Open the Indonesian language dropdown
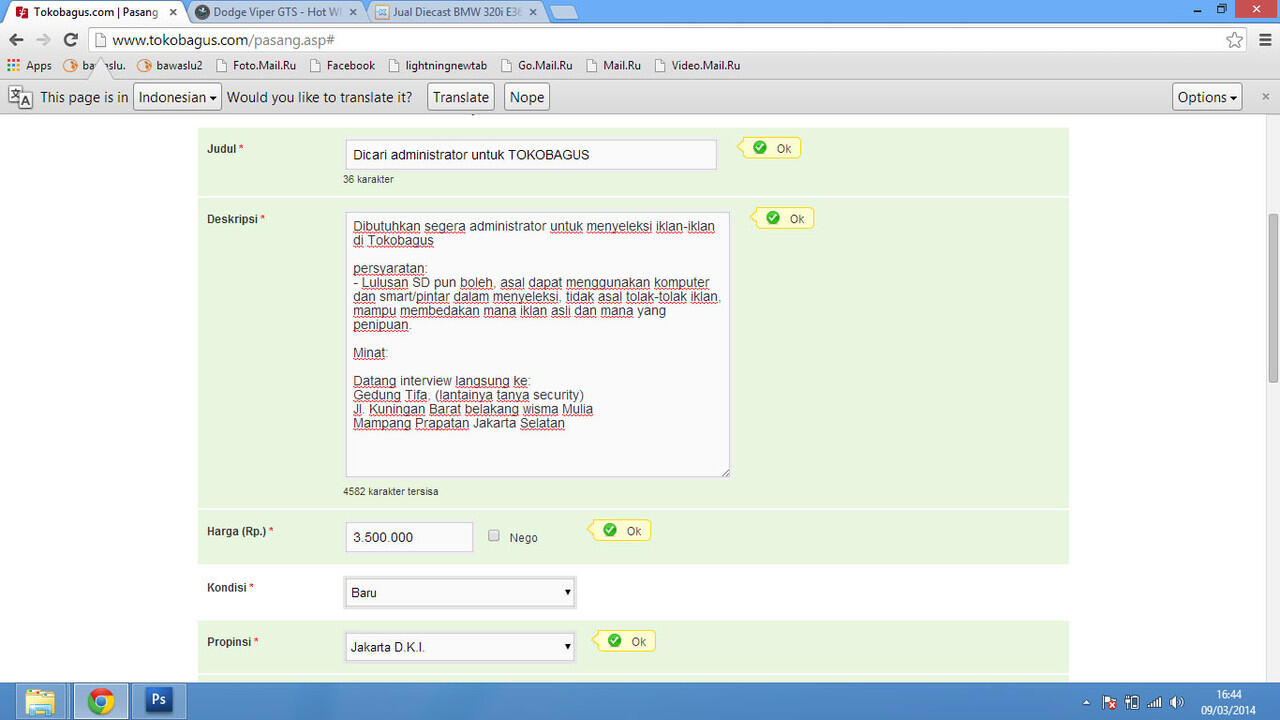Screen dimensions: 1280x720 click(x=177, y=97)
